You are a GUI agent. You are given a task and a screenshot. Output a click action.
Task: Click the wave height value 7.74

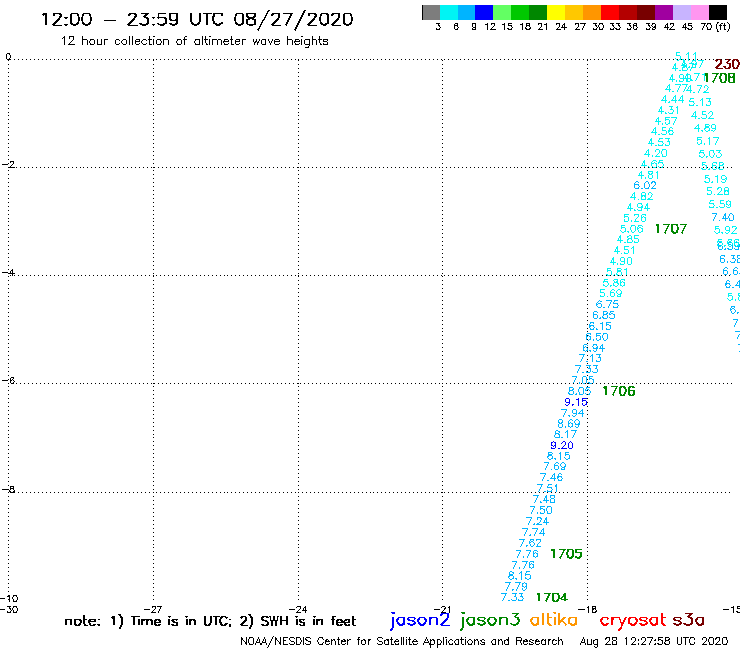click(534, 532)
